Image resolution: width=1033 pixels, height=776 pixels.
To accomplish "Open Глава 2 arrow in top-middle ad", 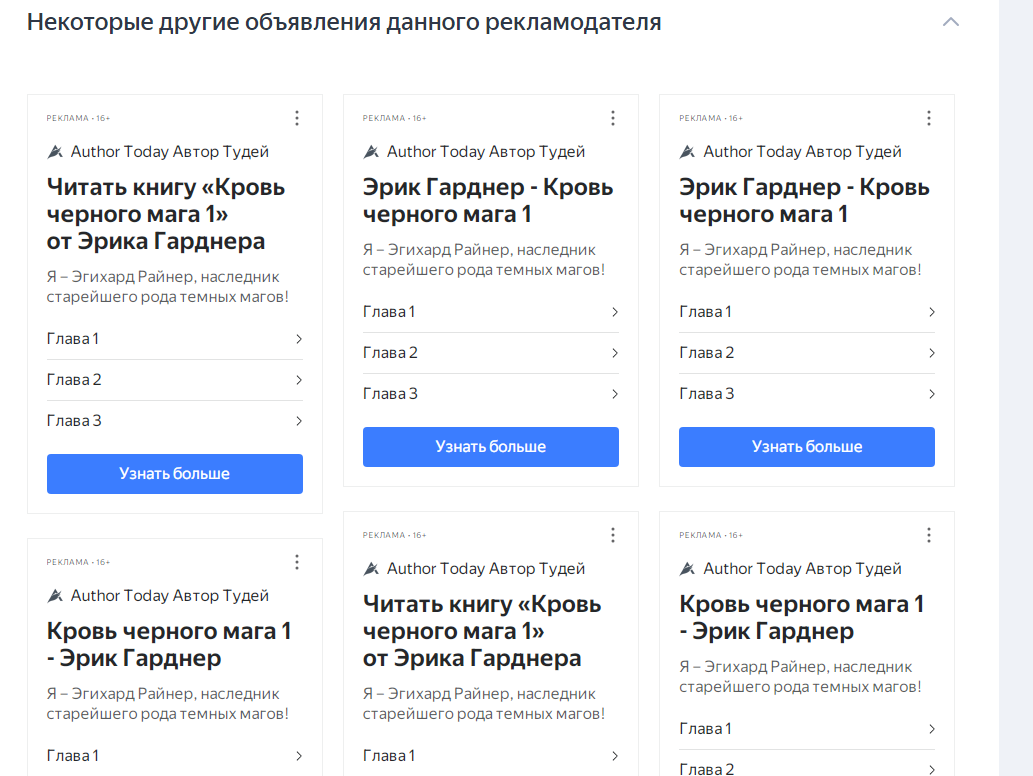I will 614,353.
